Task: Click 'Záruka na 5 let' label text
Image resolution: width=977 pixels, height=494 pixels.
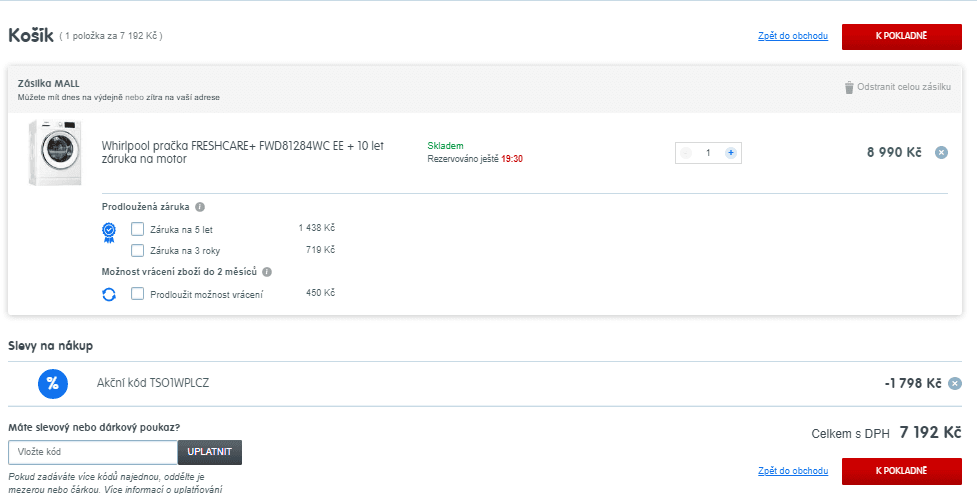Action: (x=181, y=230)
